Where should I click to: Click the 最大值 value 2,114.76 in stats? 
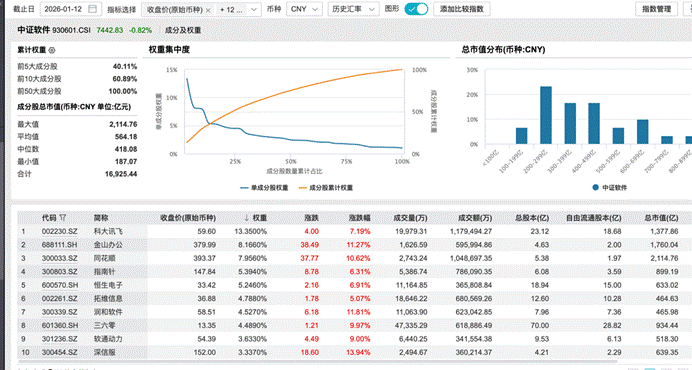point(123,125)
